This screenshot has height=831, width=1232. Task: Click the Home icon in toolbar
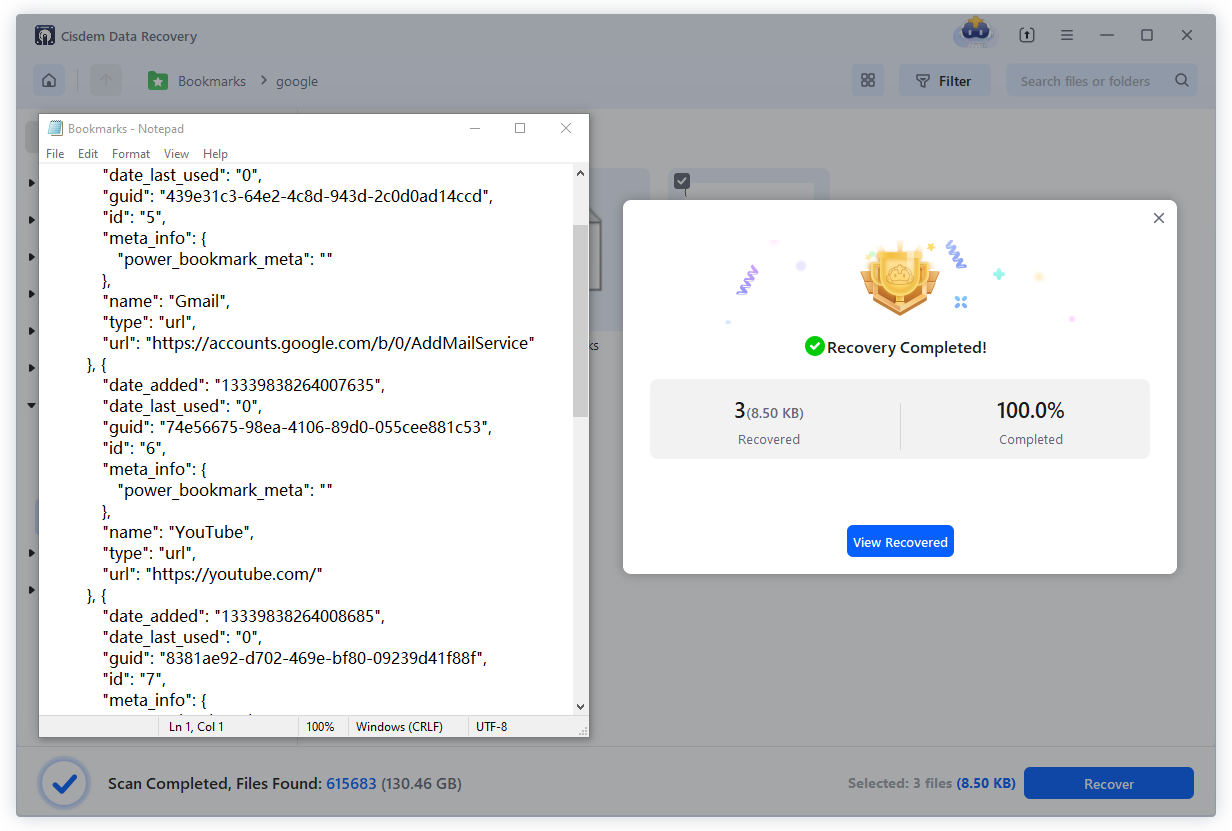49,81
